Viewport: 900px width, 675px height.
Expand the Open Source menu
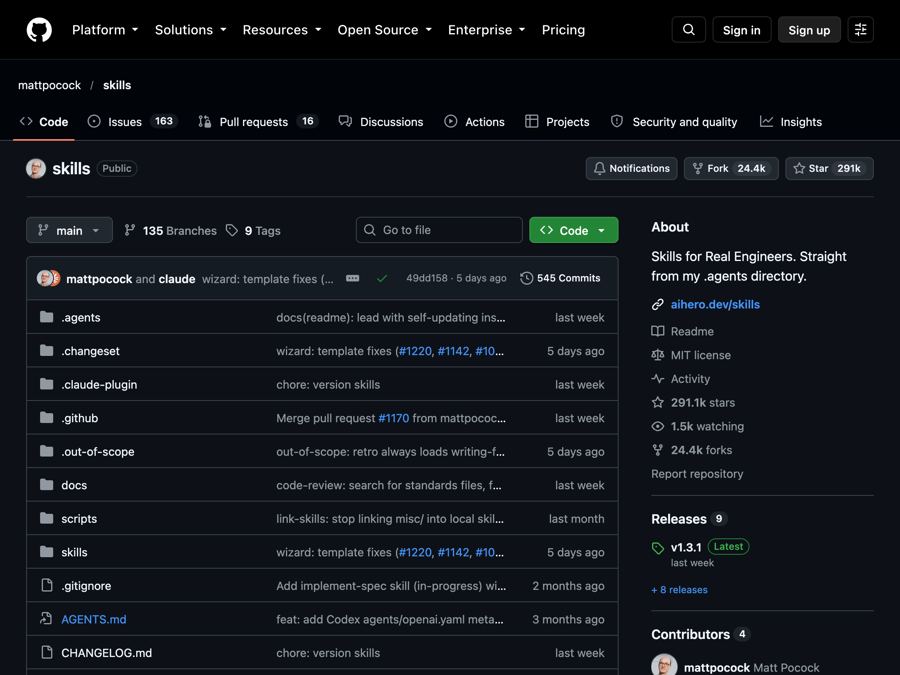pyautogui.click(x=385, y=30)
